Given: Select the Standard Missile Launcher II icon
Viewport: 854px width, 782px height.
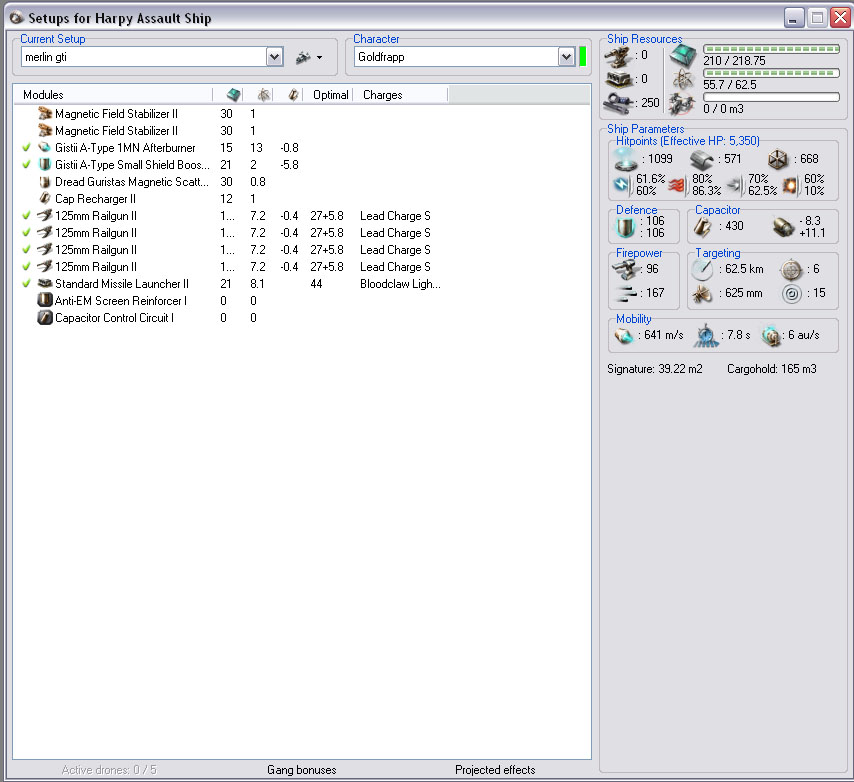Looking at the screenshot, I should (45, 283).
